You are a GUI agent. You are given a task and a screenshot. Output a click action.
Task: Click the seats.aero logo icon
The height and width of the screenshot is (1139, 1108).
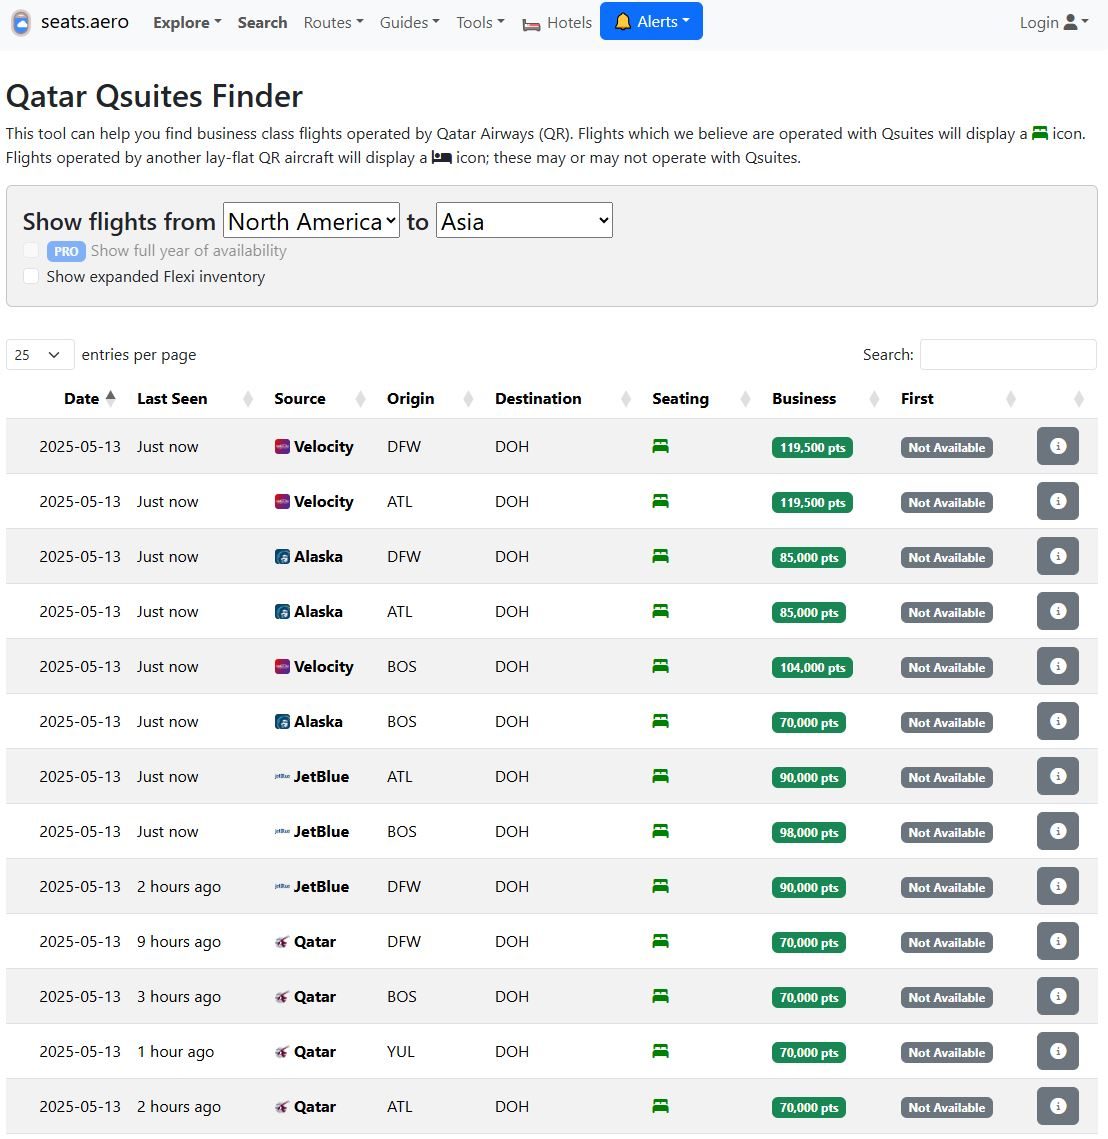coord(20,22)
